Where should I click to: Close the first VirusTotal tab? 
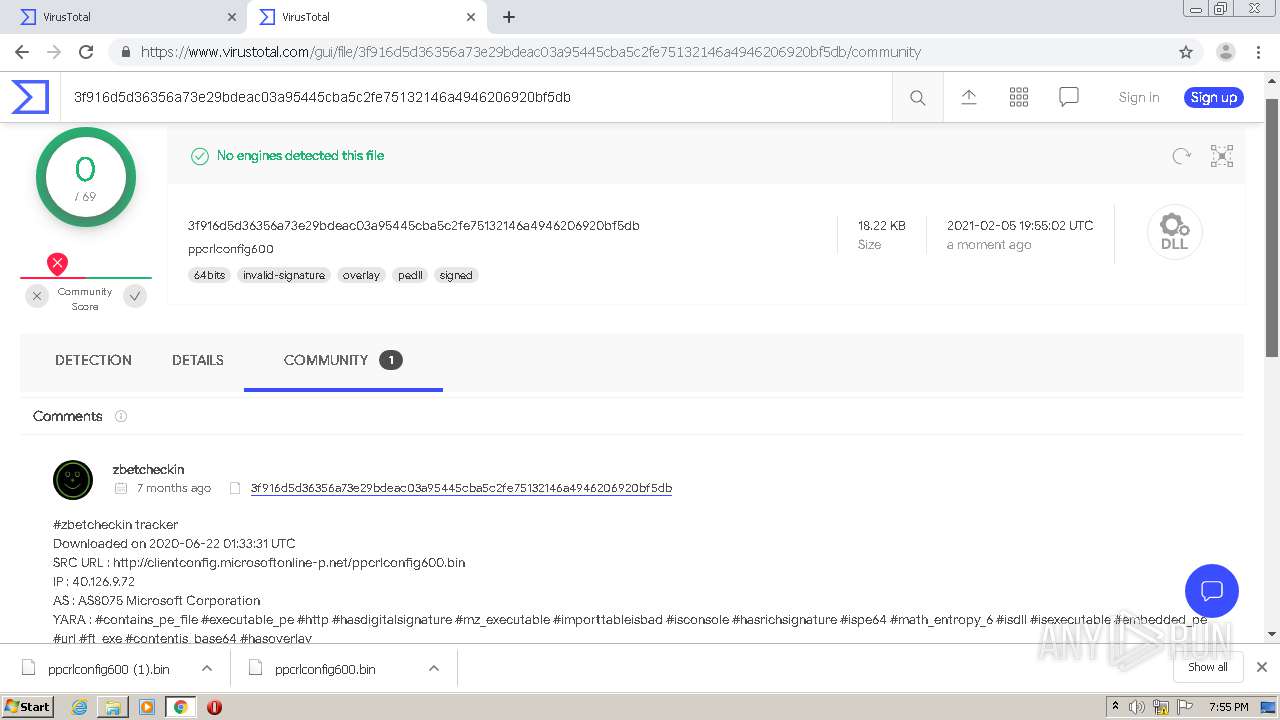(231, 17)
